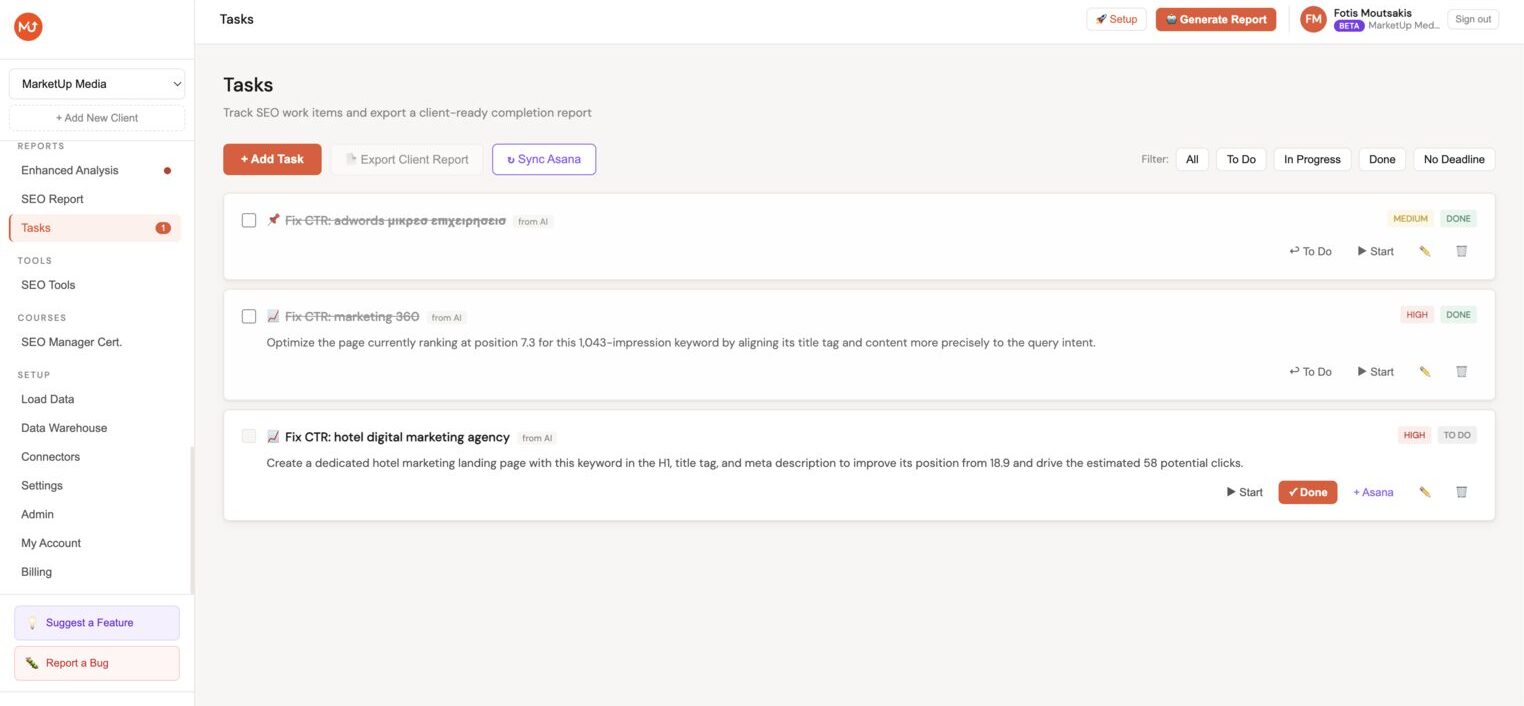Edit the adwords task with pencil icon
Image resolution: width=1524 pixels, height=706 pixels.
point(1425,251)
